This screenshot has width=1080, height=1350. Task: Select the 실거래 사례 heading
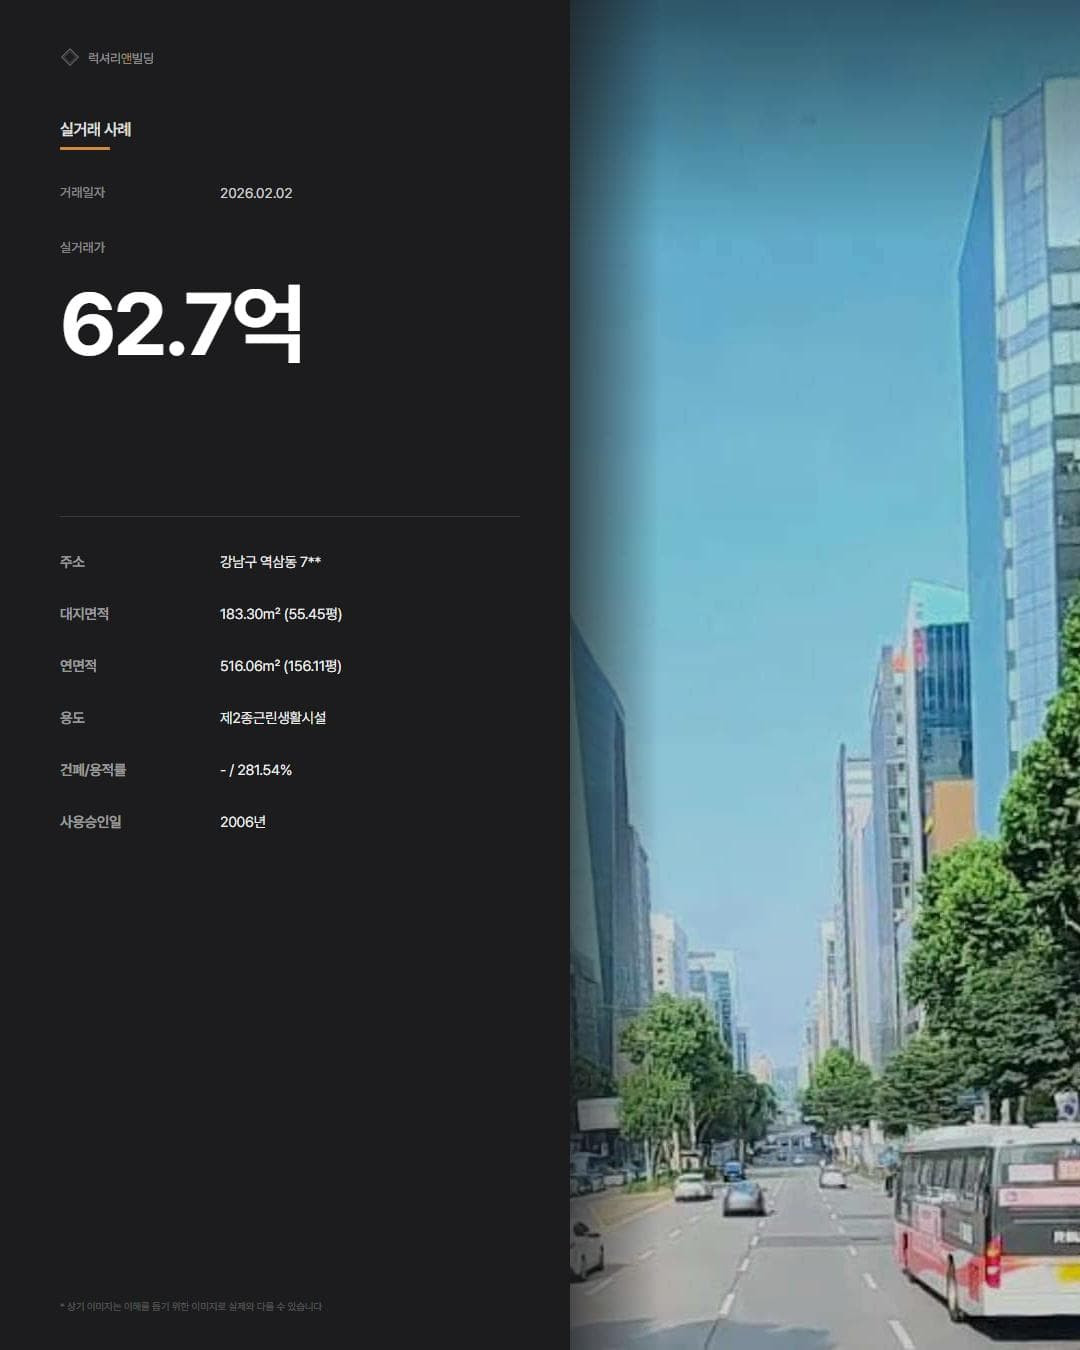[x=95, y=129]
